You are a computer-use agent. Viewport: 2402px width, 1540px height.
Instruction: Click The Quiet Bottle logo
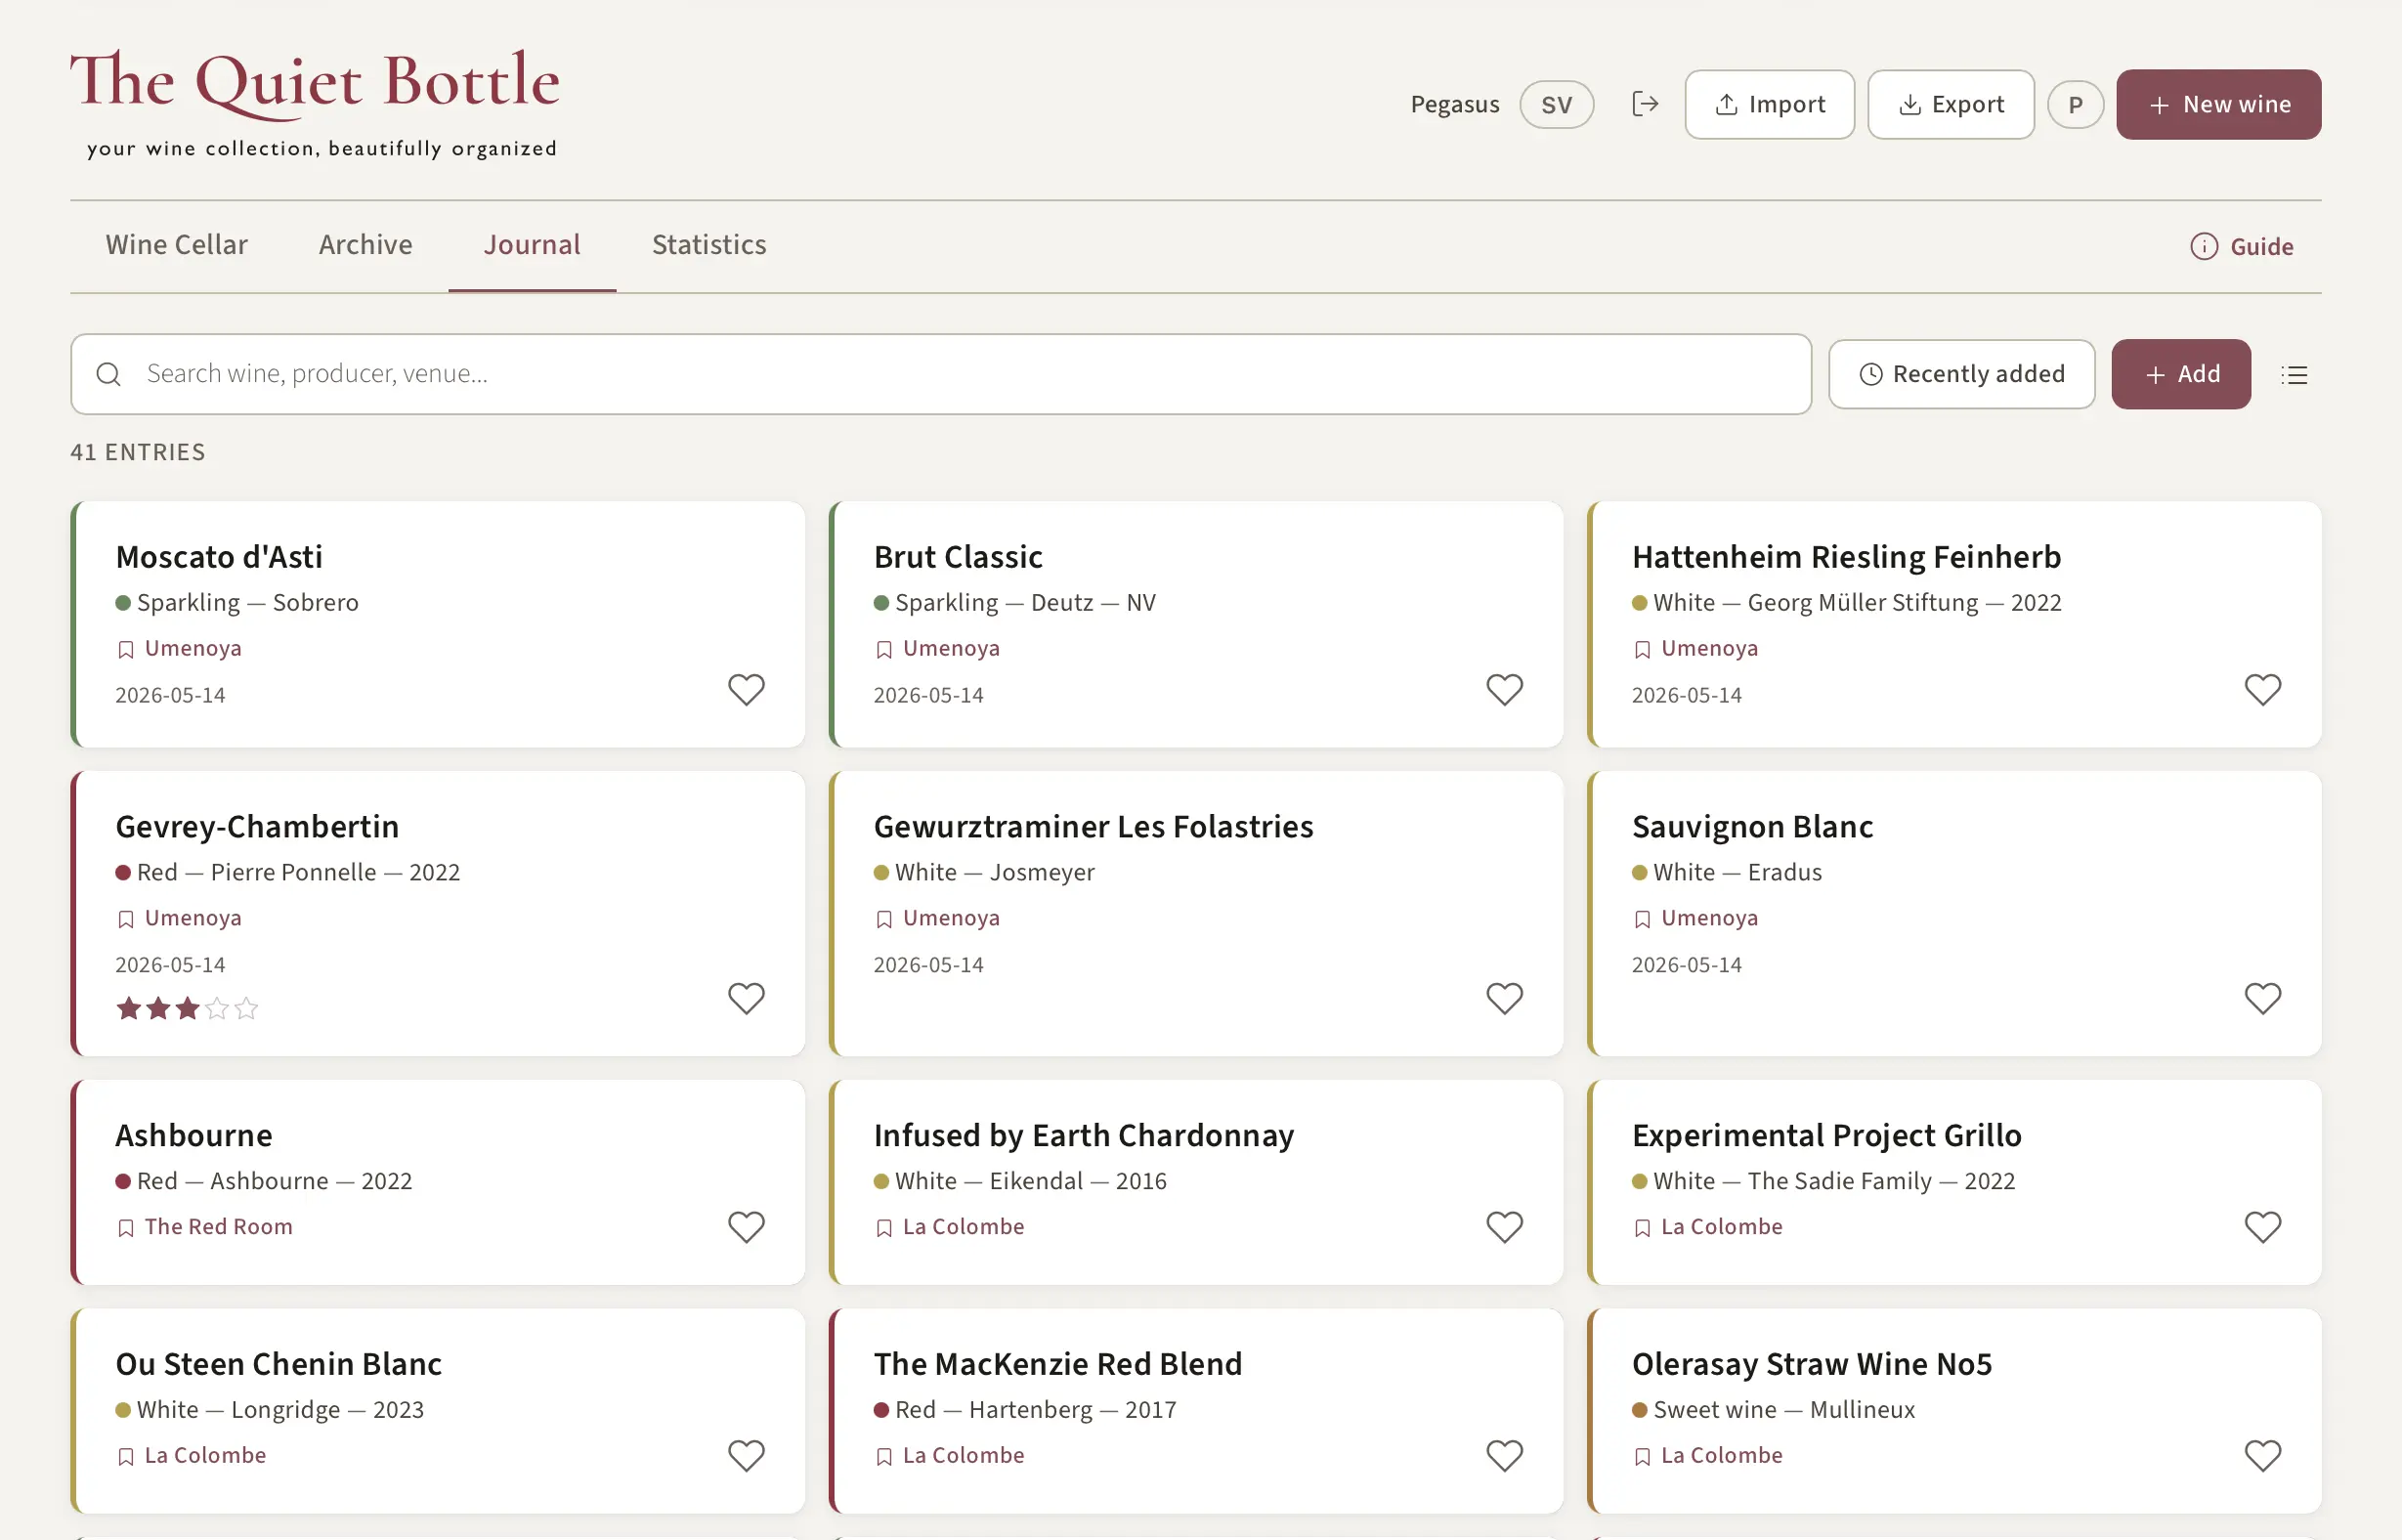coord(315,103)
